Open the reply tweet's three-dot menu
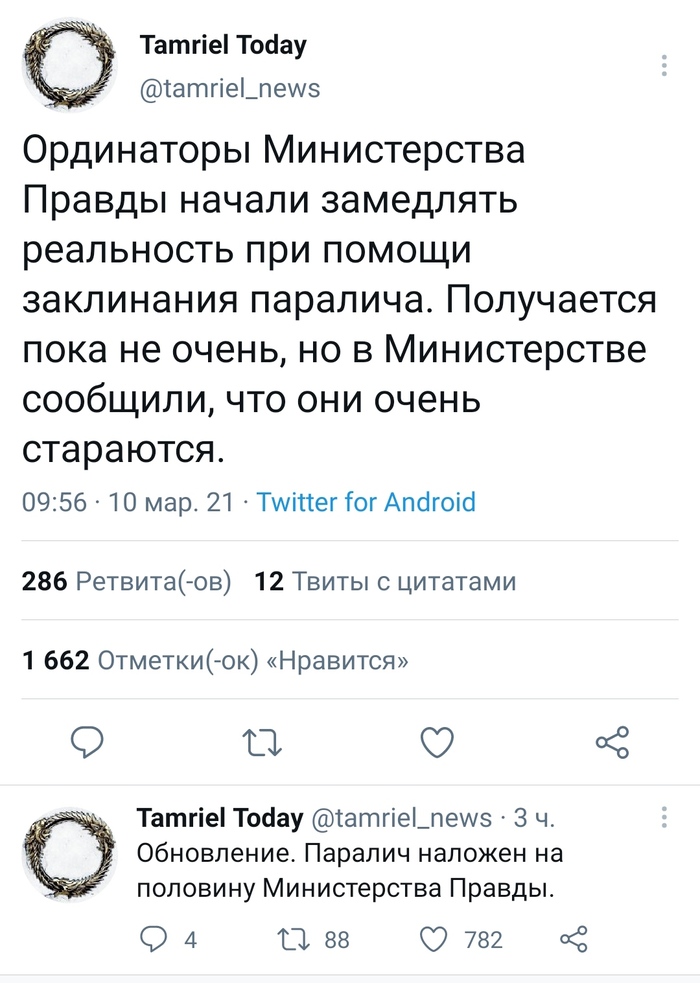Image resolution: width=700 pixels, height=983 pixels. pyautogui.click(x=664, y=817)
